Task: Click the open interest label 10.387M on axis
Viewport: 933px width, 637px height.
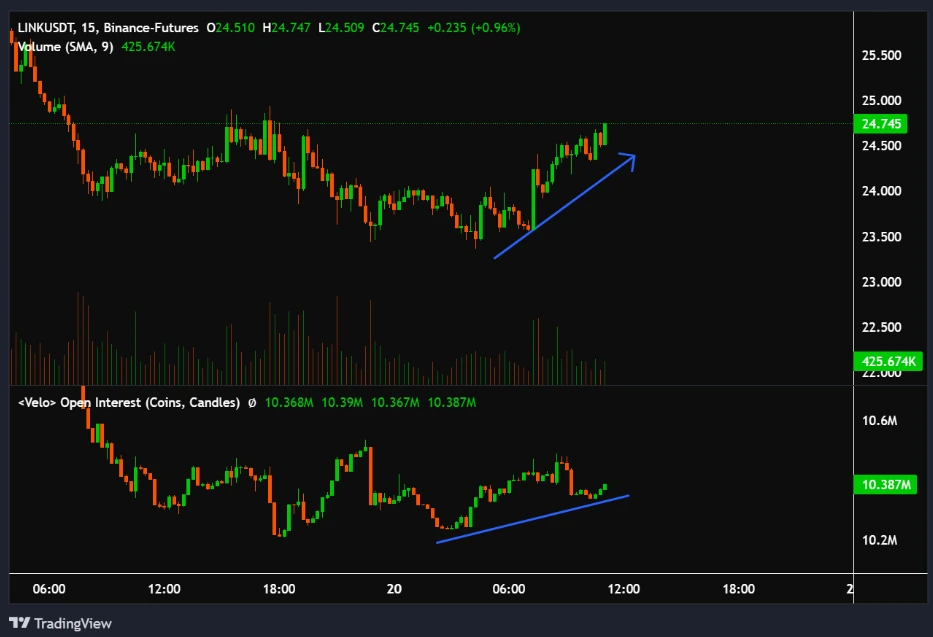Action: pyautogui.click(x=885, y=484)
